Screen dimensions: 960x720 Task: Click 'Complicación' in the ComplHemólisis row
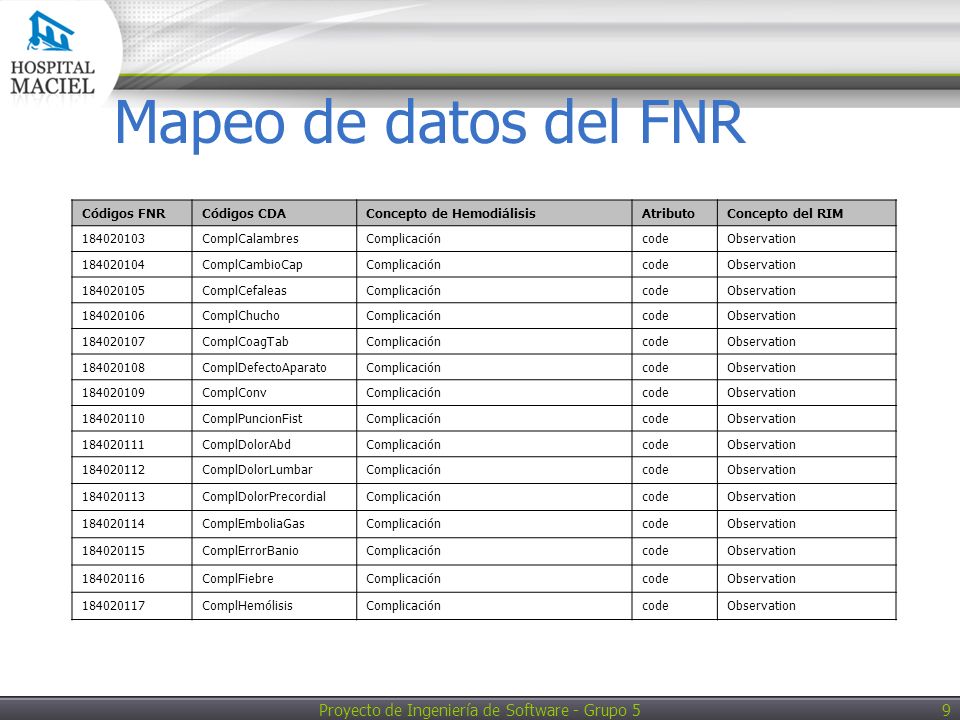403,606
